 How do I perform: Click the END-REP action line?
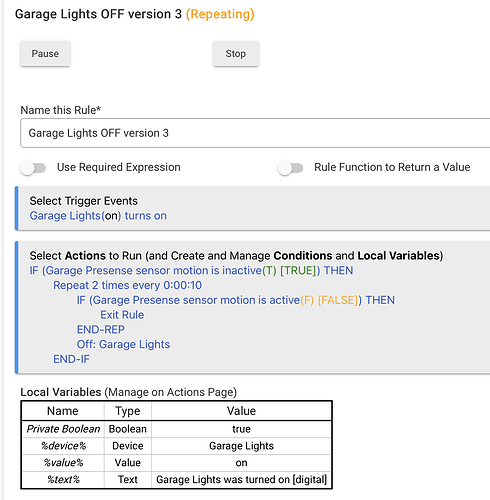[101, 329]
